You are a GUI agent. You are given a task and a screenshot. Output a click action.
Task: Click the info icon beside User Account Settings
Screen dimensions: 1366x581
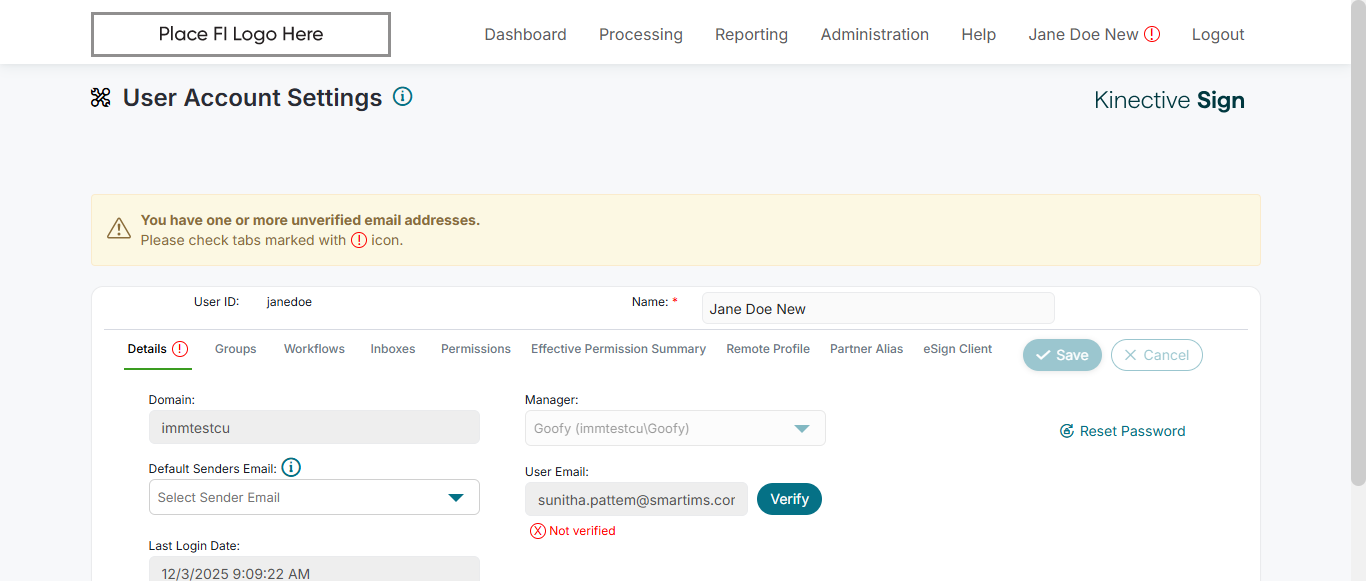point(402,97)
